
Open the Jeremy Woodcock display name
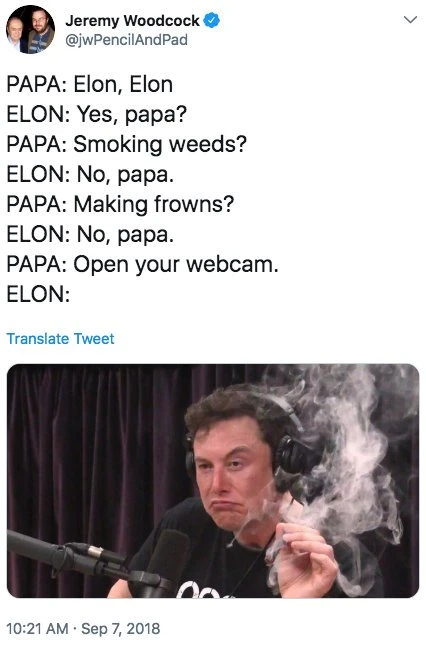pos(132,20)
